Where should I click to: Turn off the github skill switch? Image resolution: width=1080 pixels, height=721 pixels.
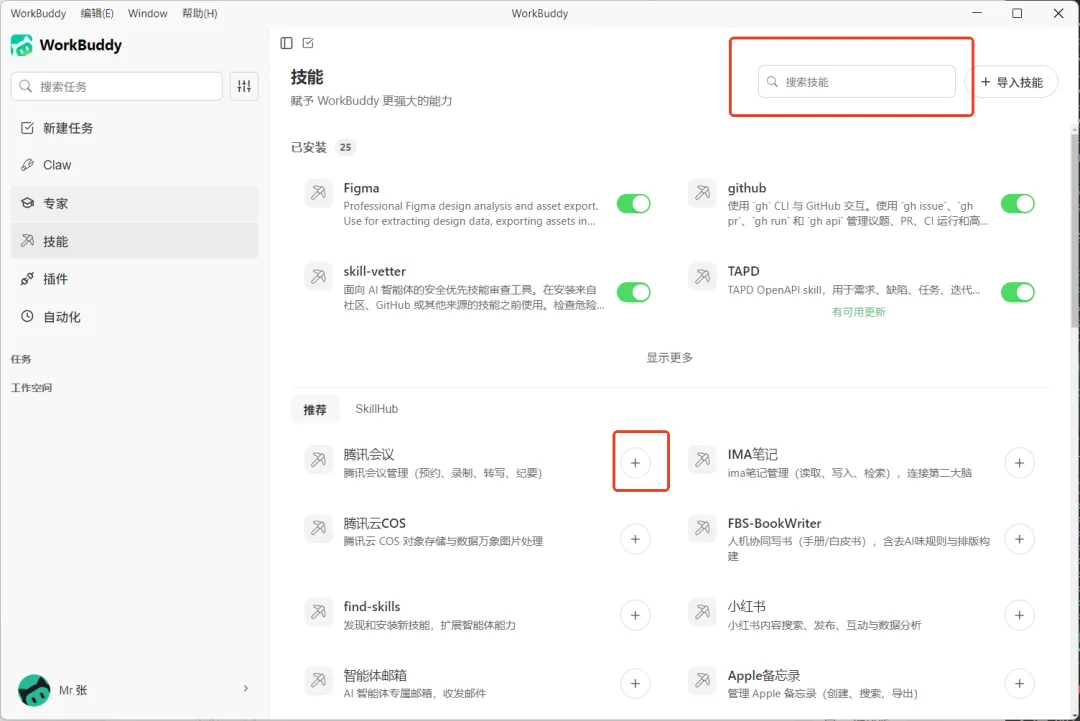(x=1017, y=204)
